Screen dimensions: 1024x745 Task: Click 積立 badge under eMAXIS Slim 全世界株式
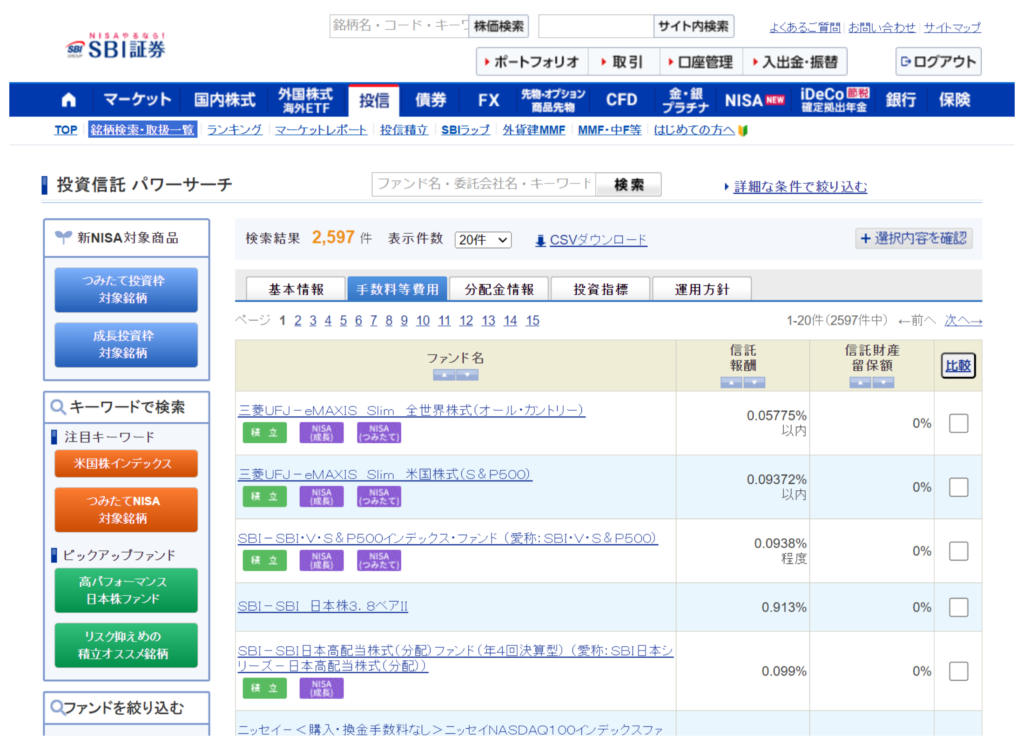coord(264,432)
